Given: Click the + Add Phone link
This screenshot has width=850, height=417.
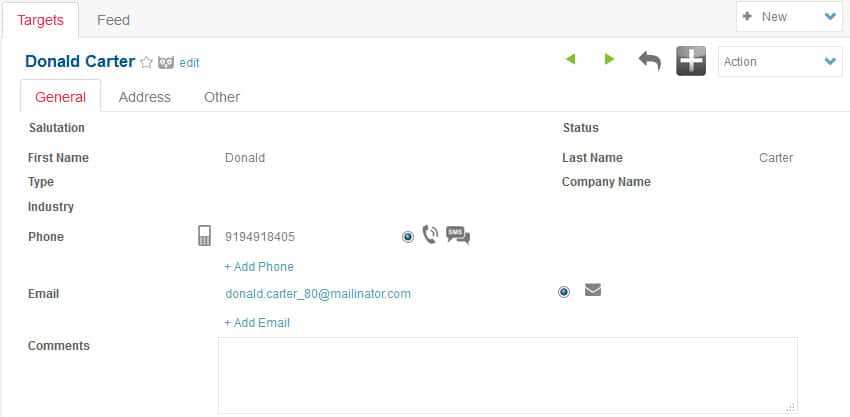Looking at the screenshot, I should tap(259, 267).
